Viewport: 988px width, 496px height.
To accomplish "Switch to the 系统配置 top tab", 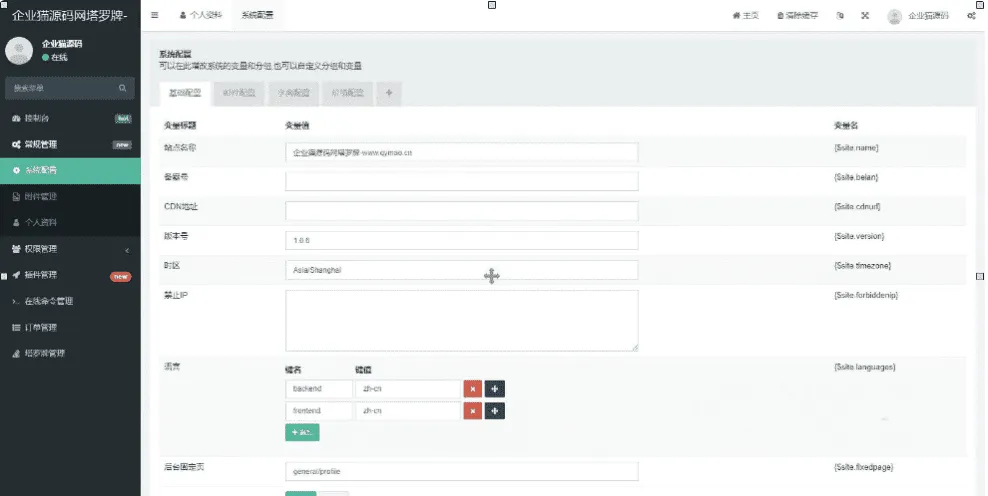I will click(257, 15).
